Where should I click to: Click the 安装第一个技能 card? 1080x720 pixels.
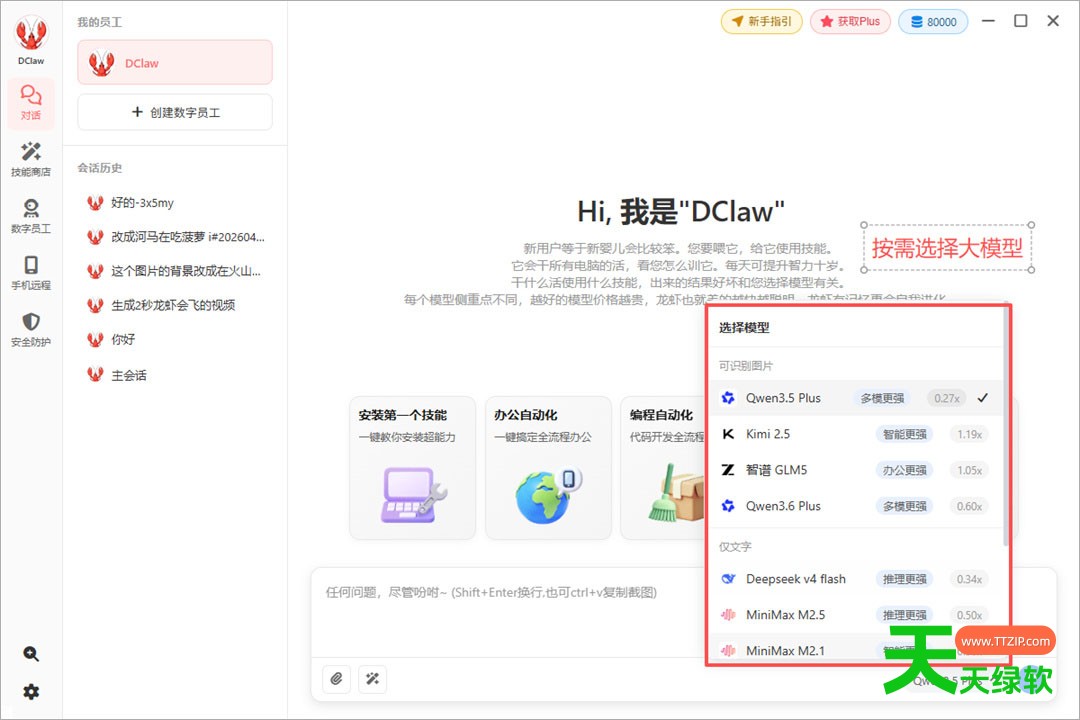pyautogui.click(x=413, y=468)
